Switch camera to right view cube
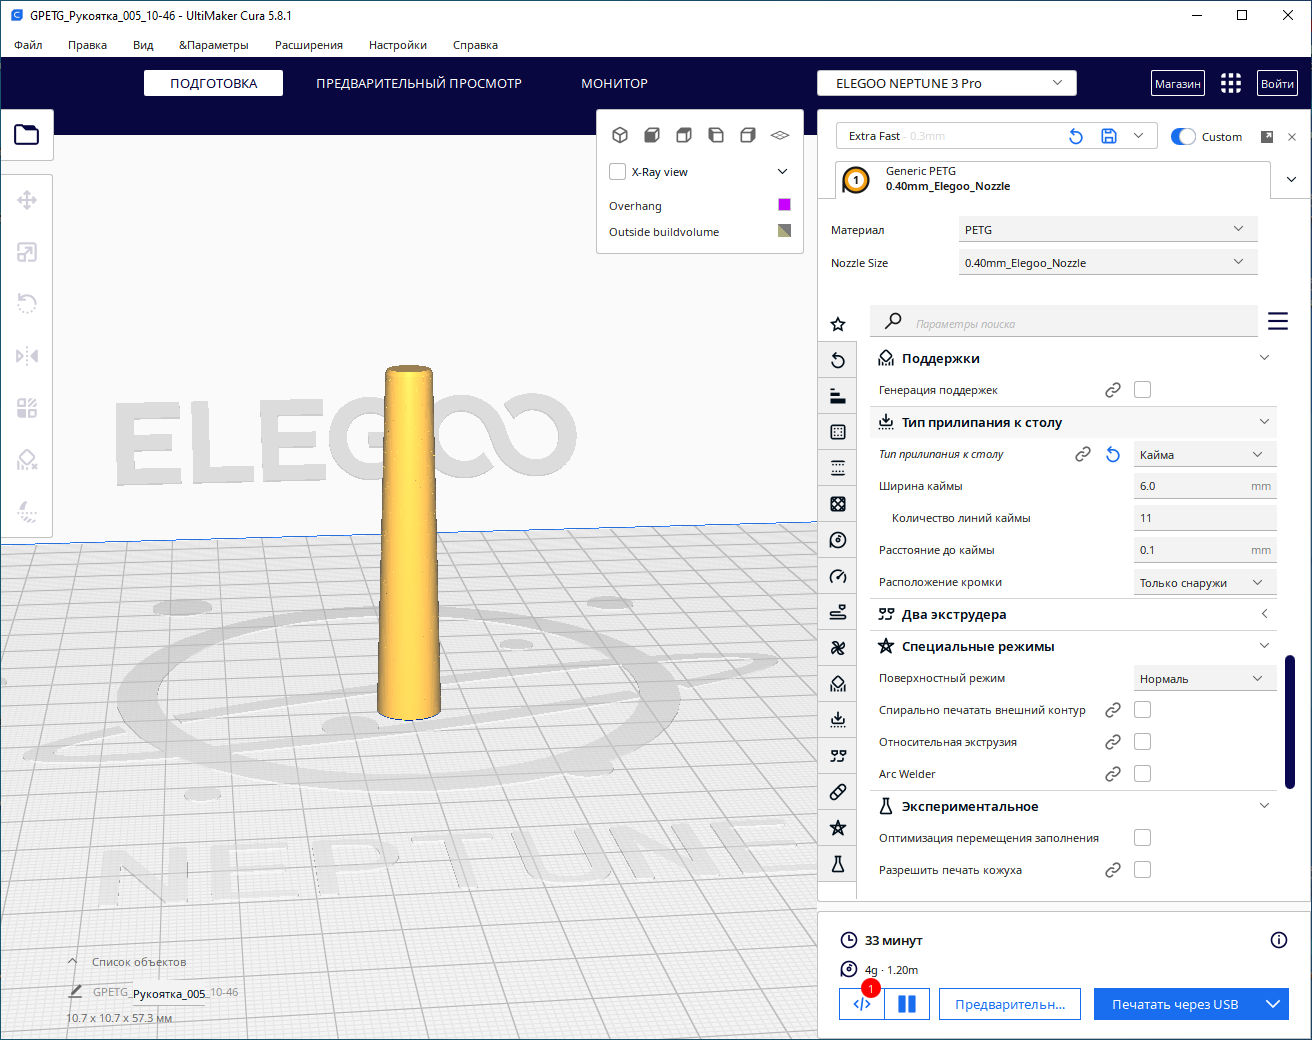This screenshot has height=1040, width=1312. [748, 135]
